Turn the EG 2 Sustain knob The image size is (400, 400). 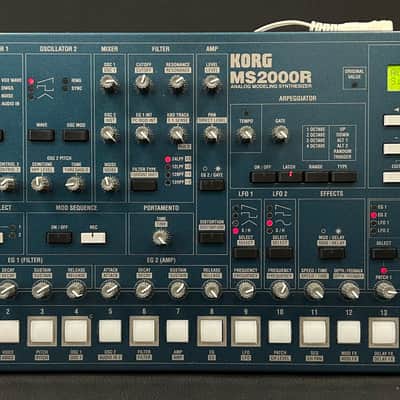point(178,290)
